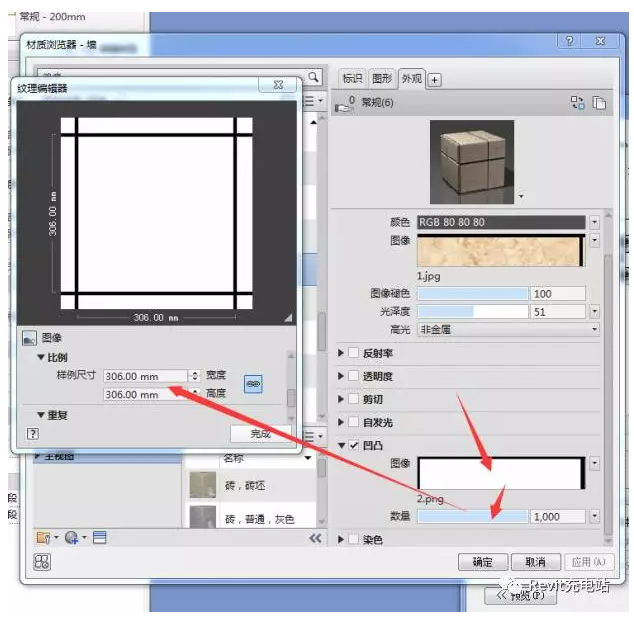Open the 数量 dropdown arrow

tap(594, 516)
